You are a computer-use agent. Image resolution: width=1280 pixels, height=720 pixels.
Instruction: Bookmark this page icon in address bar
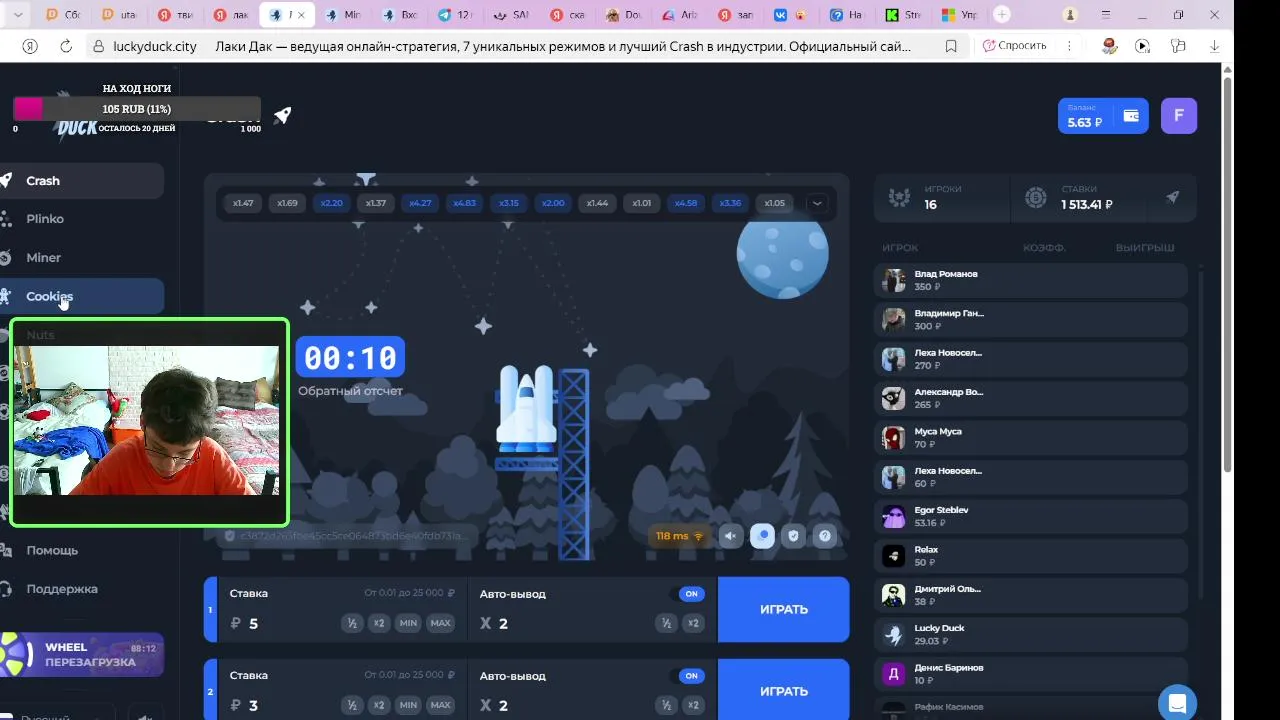[951, 46]
